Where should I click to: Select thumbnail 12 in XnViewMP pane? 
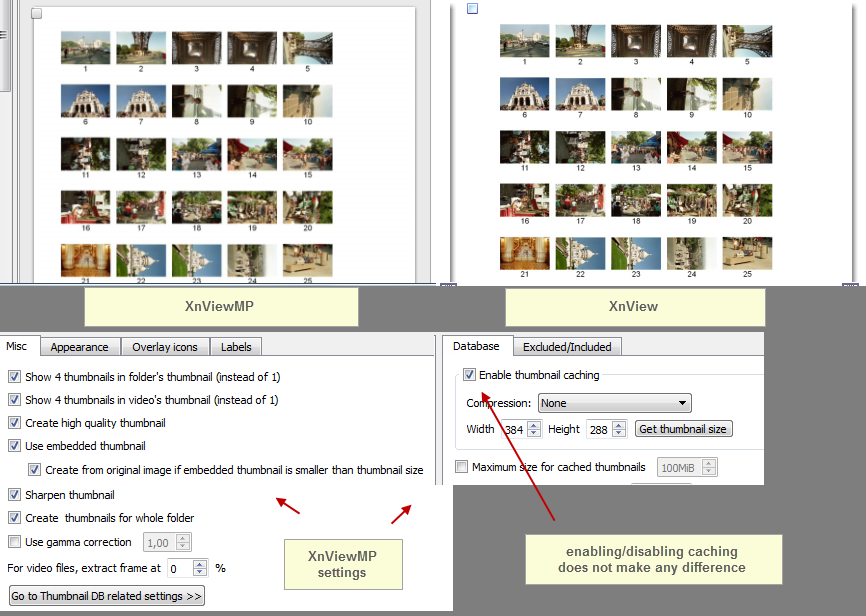point(141,154)
